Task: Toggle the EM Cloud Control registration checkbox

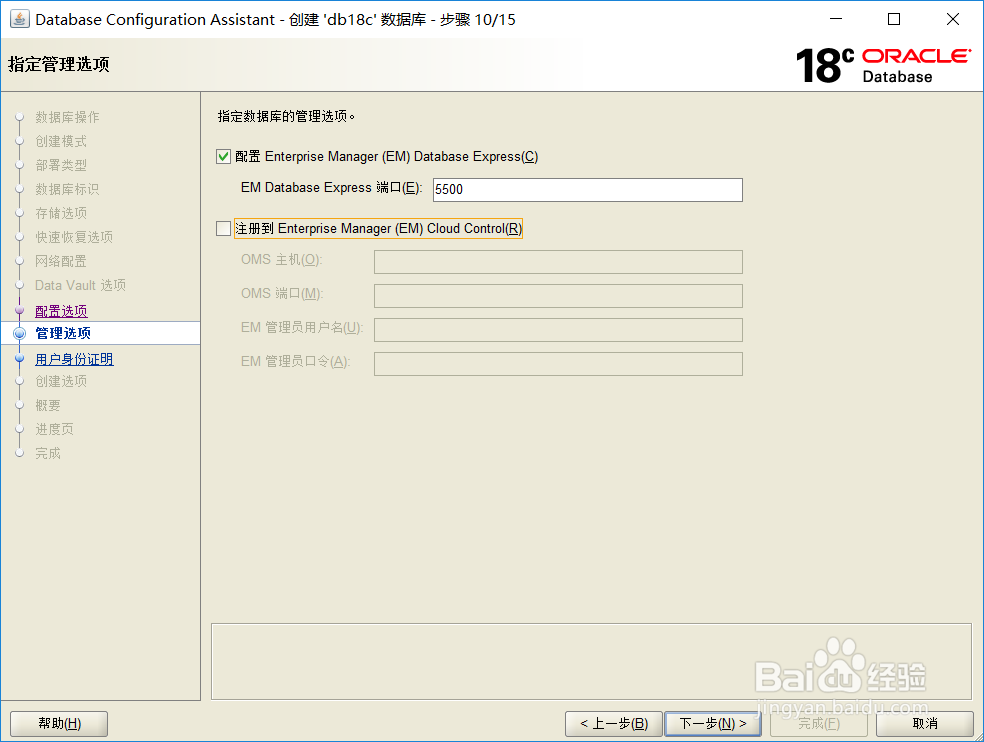Action: (x=224, y=228)
